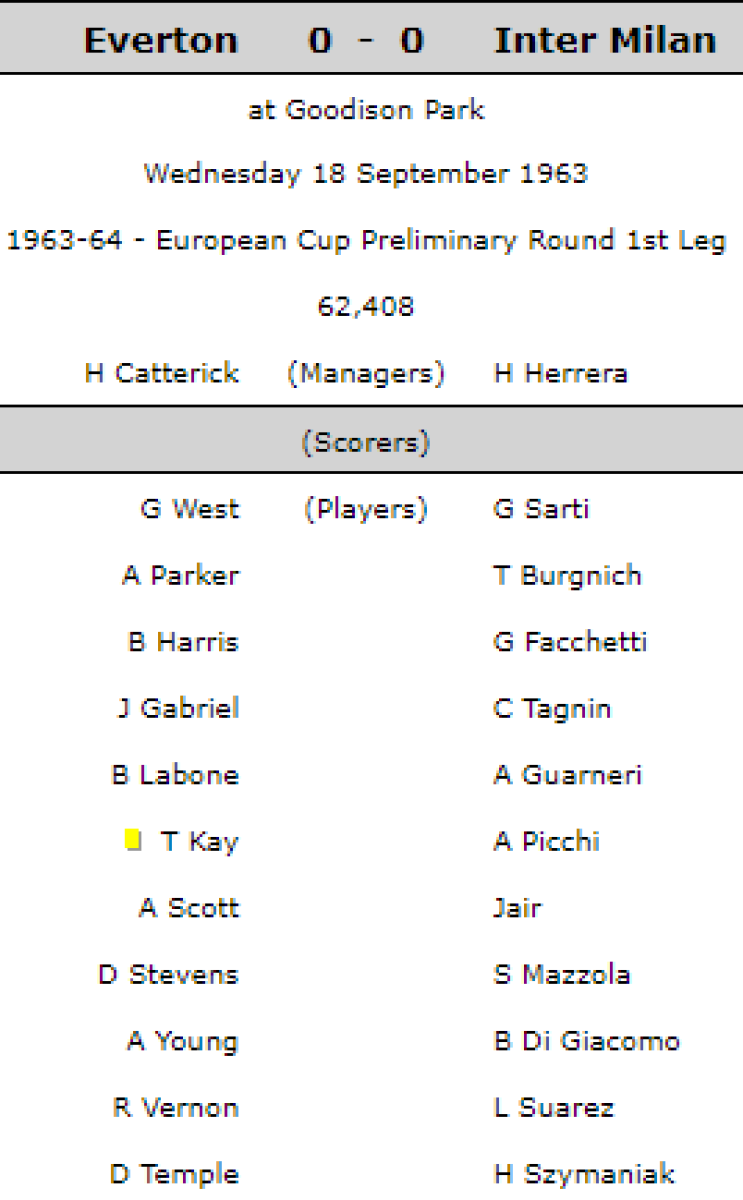Open the Everton team name in header
This screenshot has height=1200, width=743.
pos(161,41)
